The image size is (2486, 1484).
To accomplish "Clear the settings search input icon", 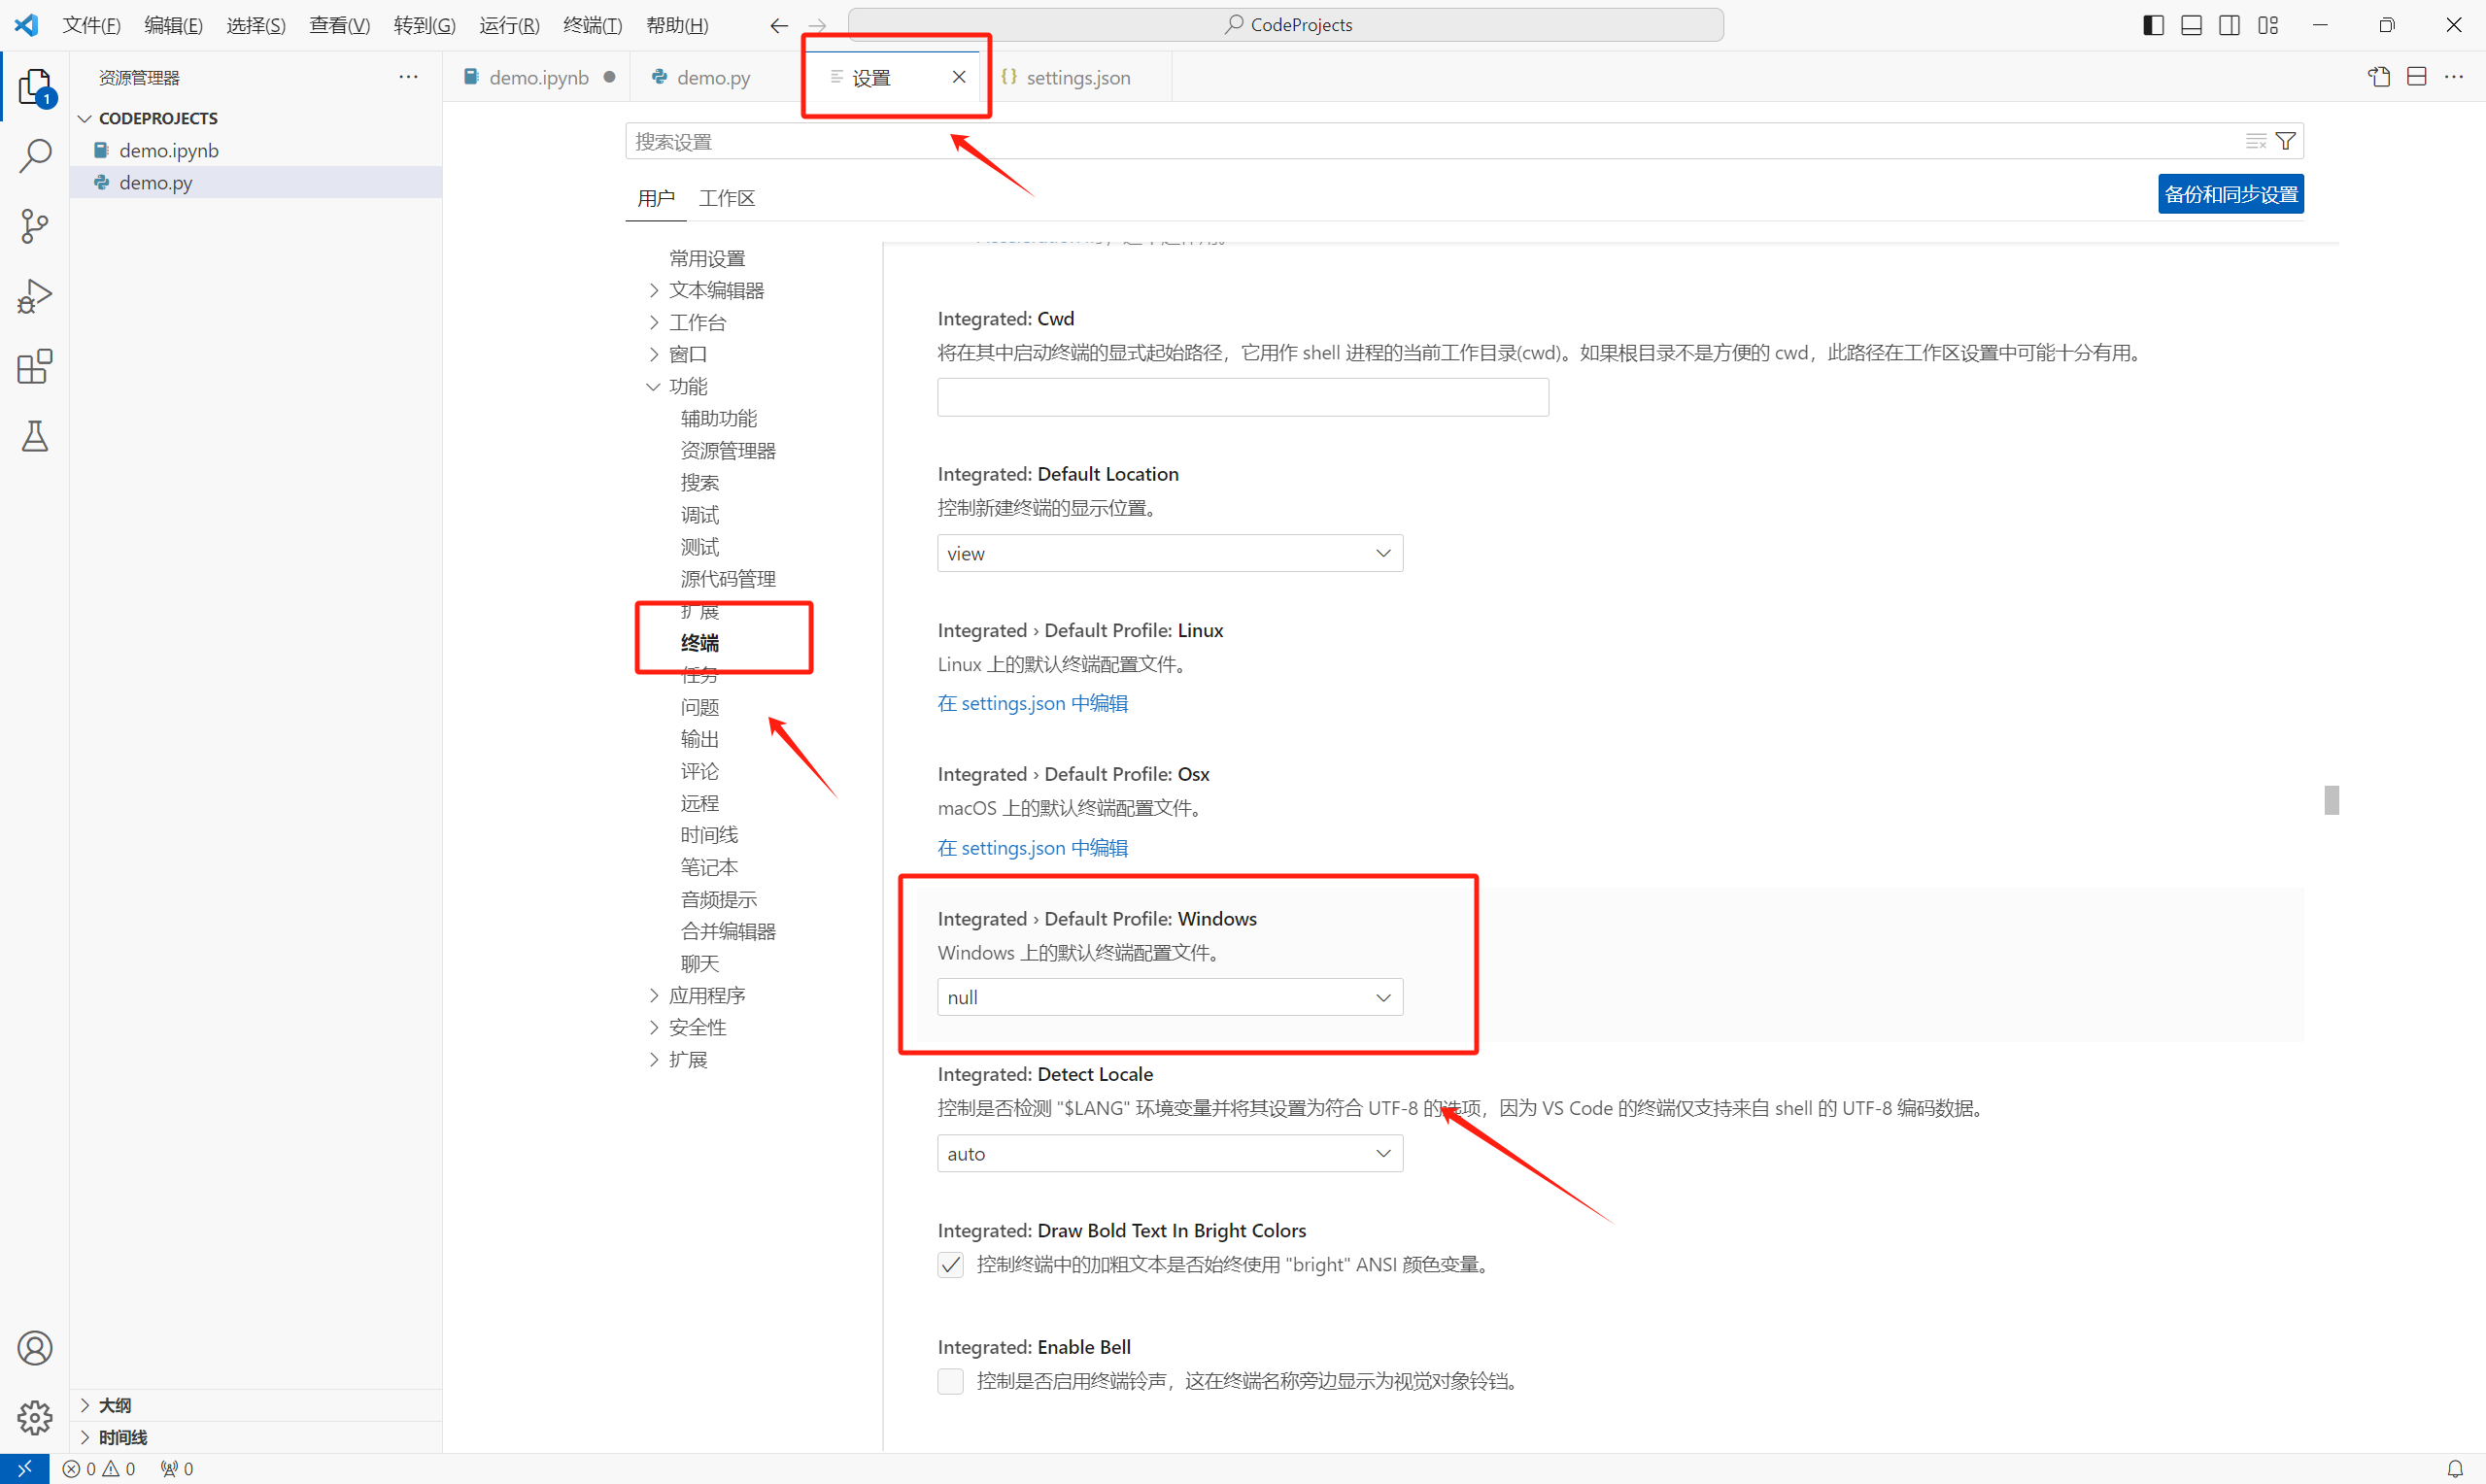I will (x=2256, y=141).
